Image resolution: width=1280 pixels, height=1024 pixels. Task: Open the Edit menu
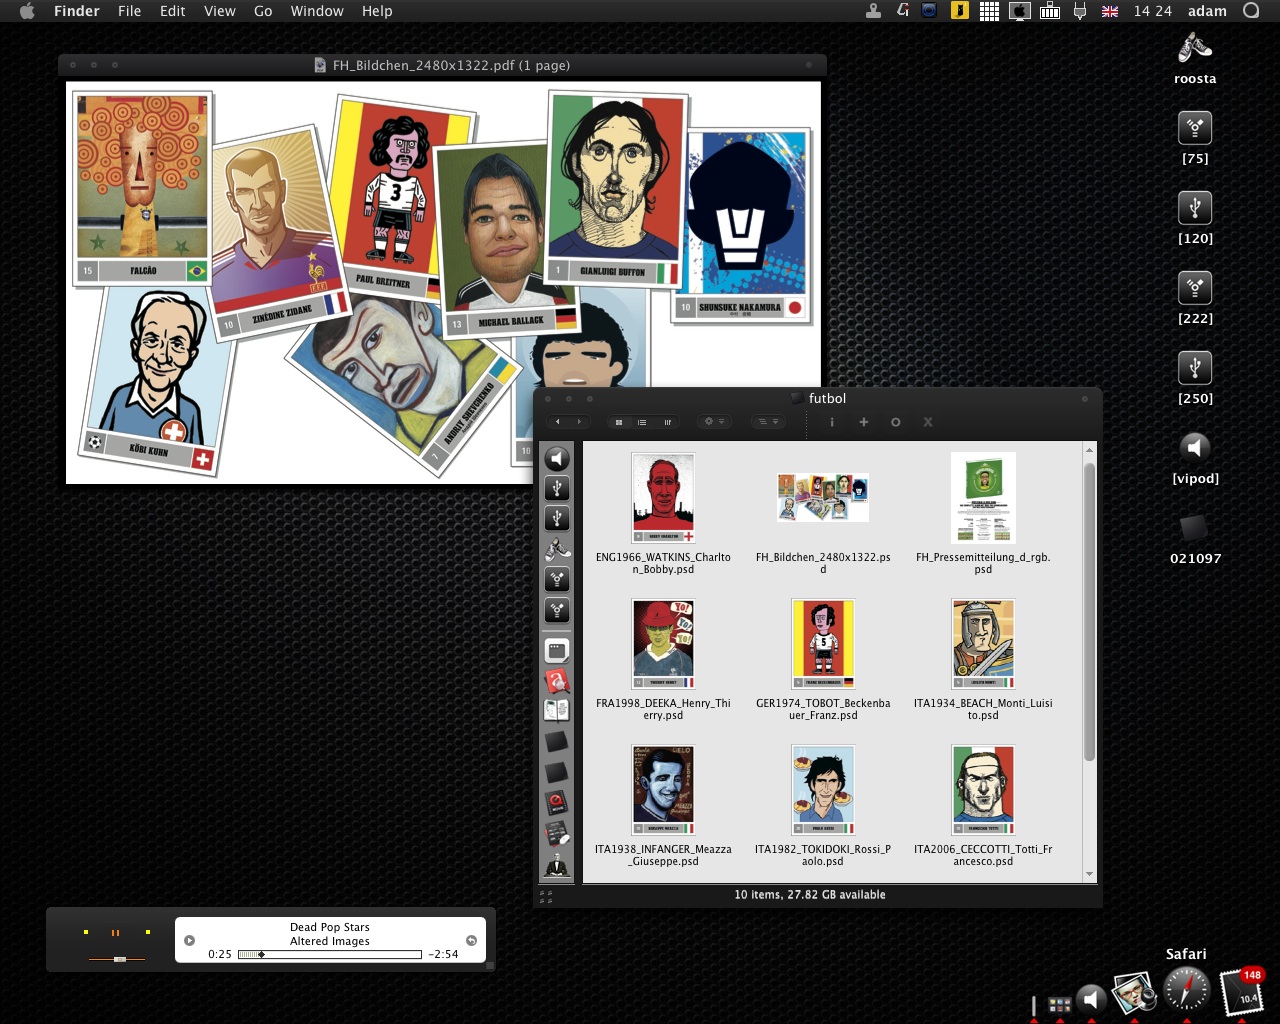pyautogui.click(x=173, y=11)
